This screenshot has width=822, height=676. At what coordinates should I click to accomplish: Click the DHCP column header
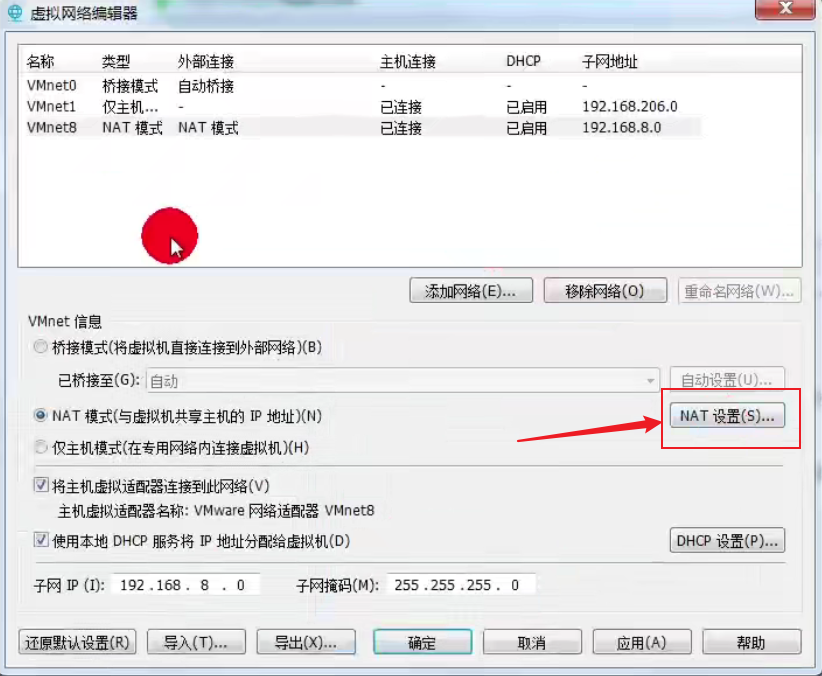coord(523,61)
